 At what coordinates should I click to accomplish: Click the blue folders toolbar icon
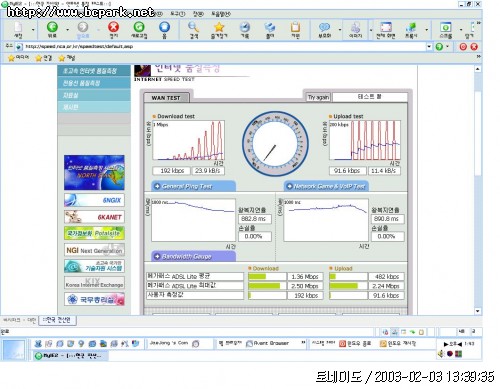[270, 27]
